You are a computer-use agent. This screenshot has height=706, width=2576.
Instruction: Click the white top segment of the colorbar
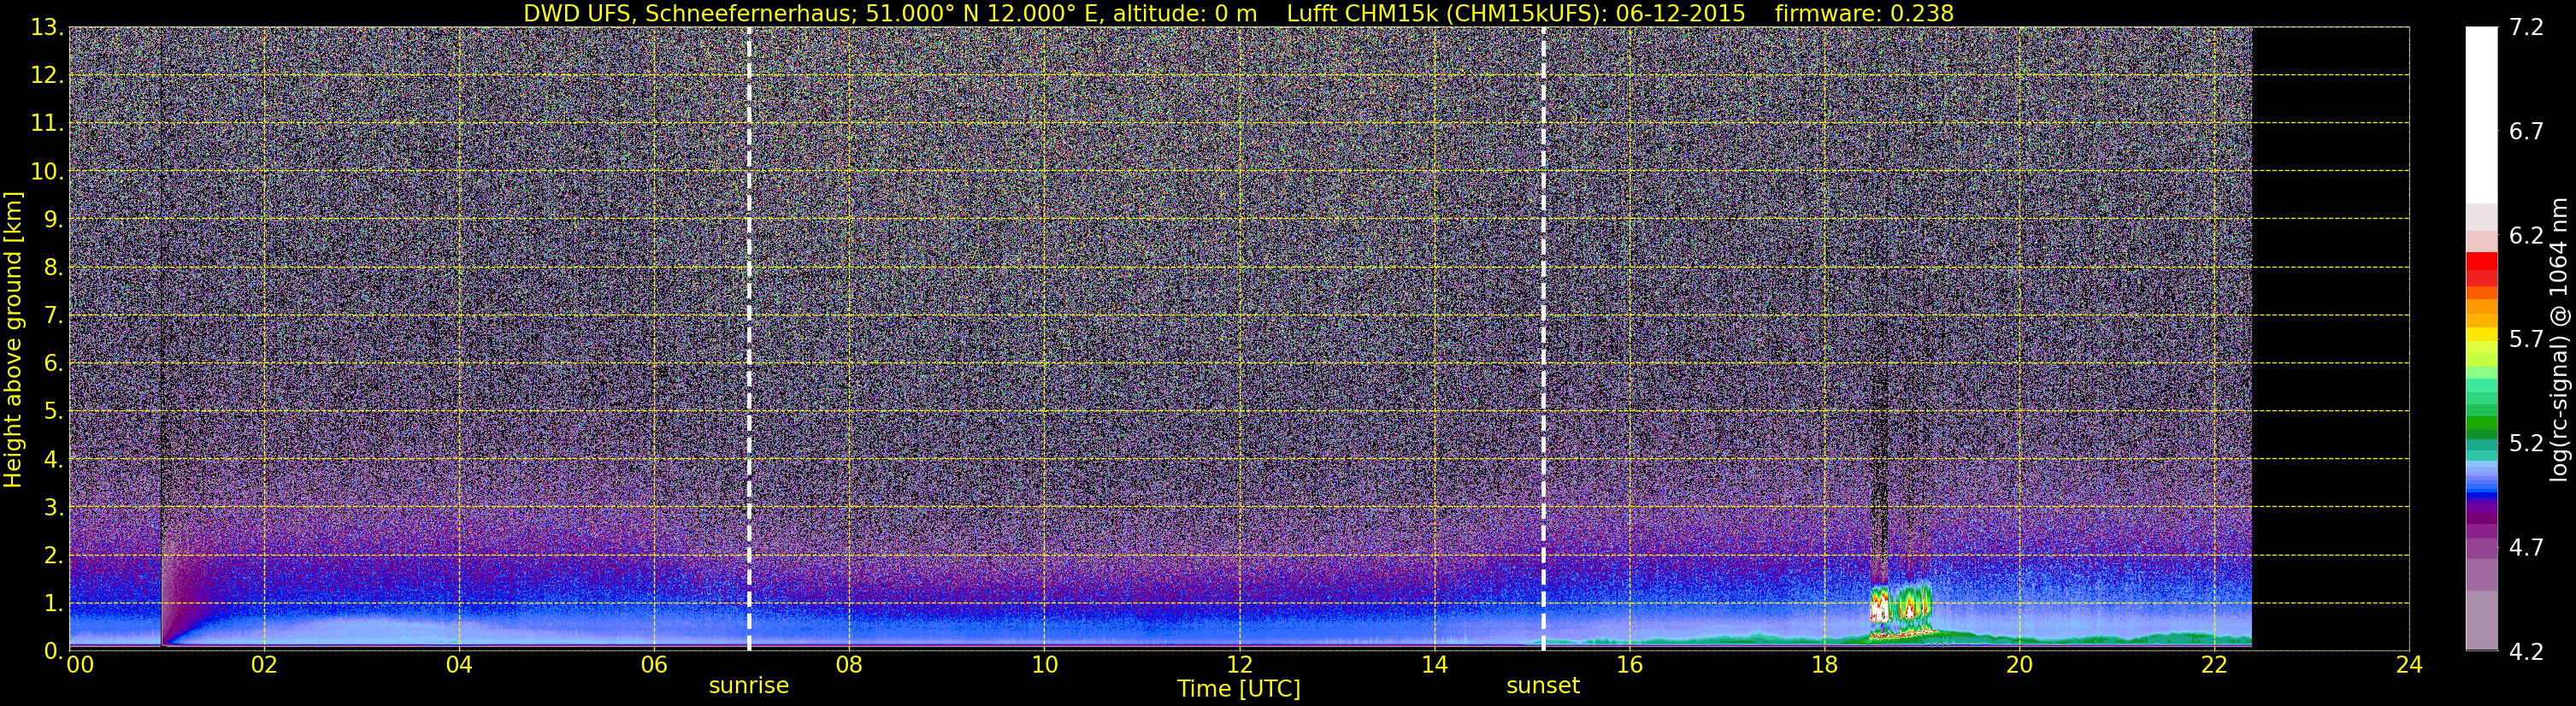point(2481,115)
